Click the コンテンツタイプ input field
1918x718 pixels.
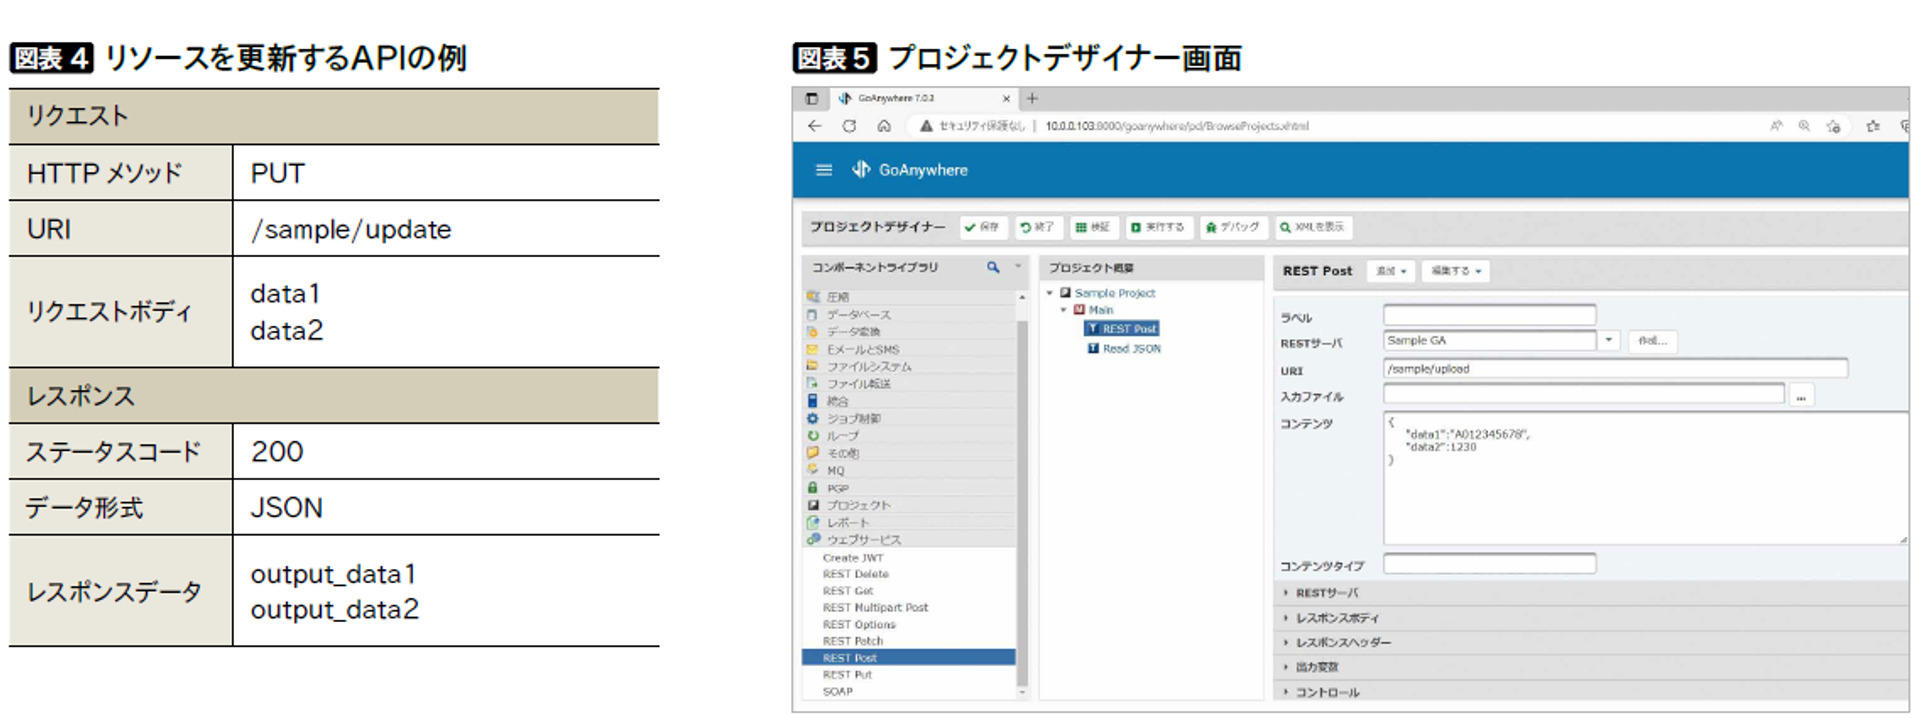(1490, 564)
